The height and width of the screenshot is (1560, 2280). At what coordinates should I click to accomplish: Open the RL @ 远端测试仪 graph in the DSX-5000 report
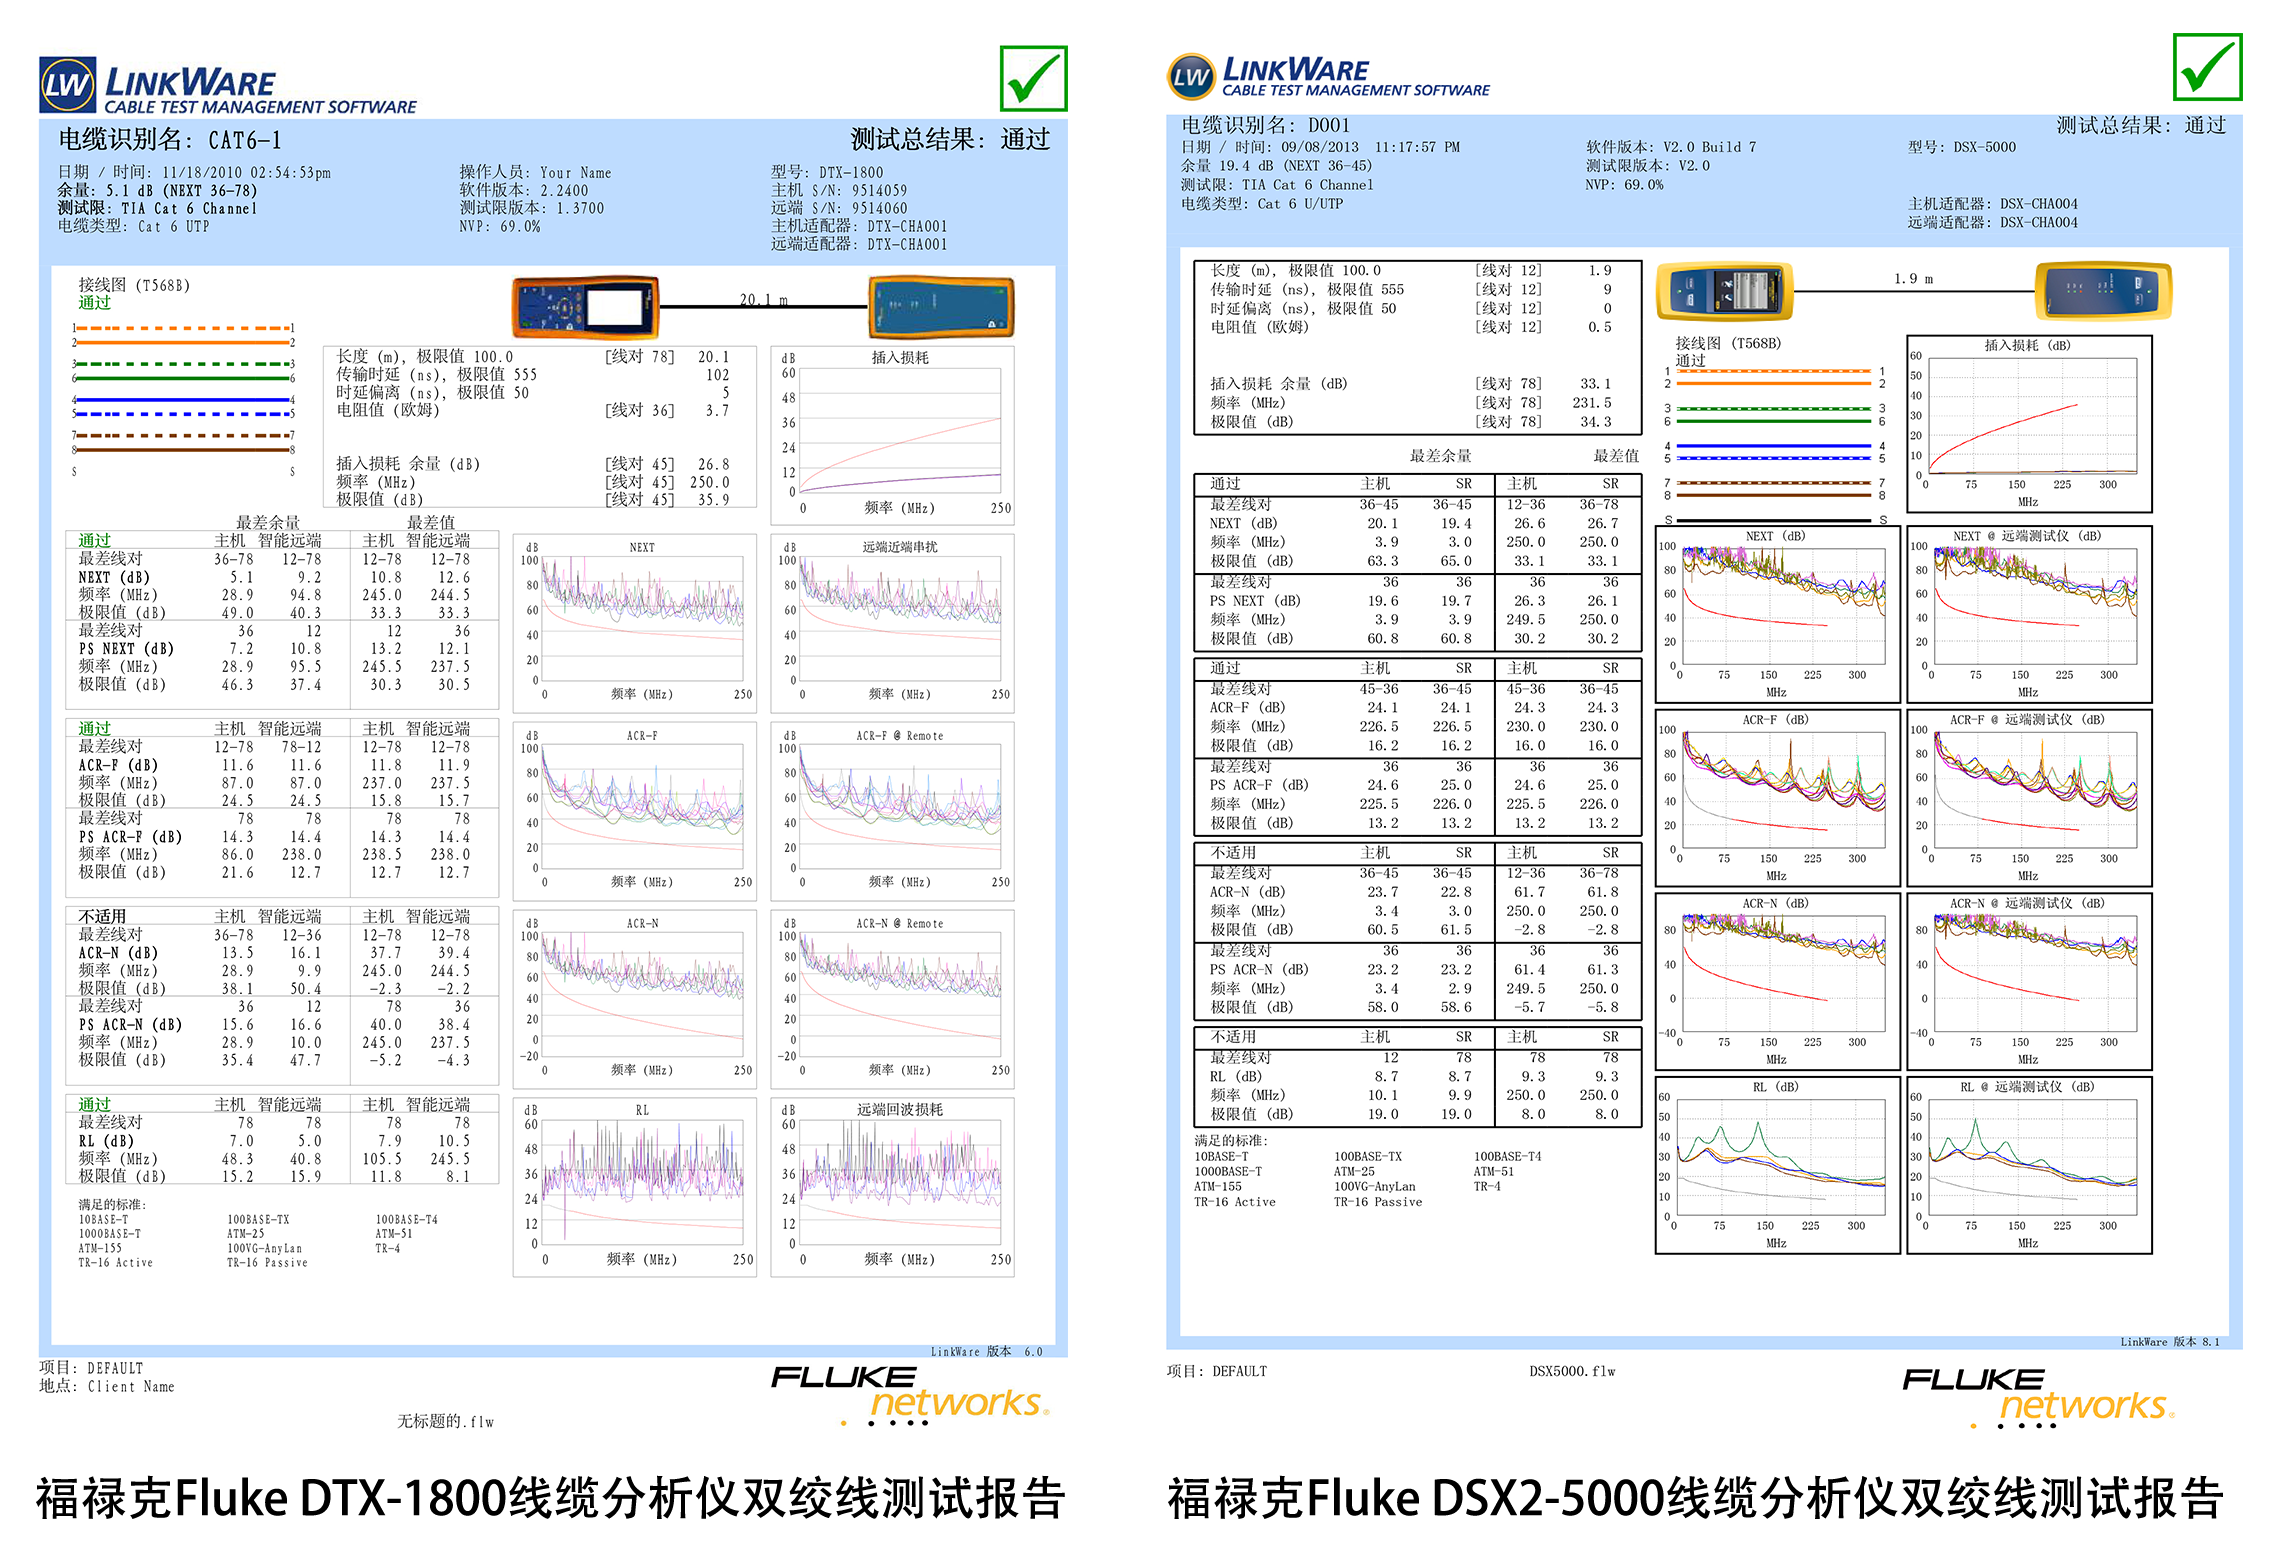[x=2029, y=1165]
